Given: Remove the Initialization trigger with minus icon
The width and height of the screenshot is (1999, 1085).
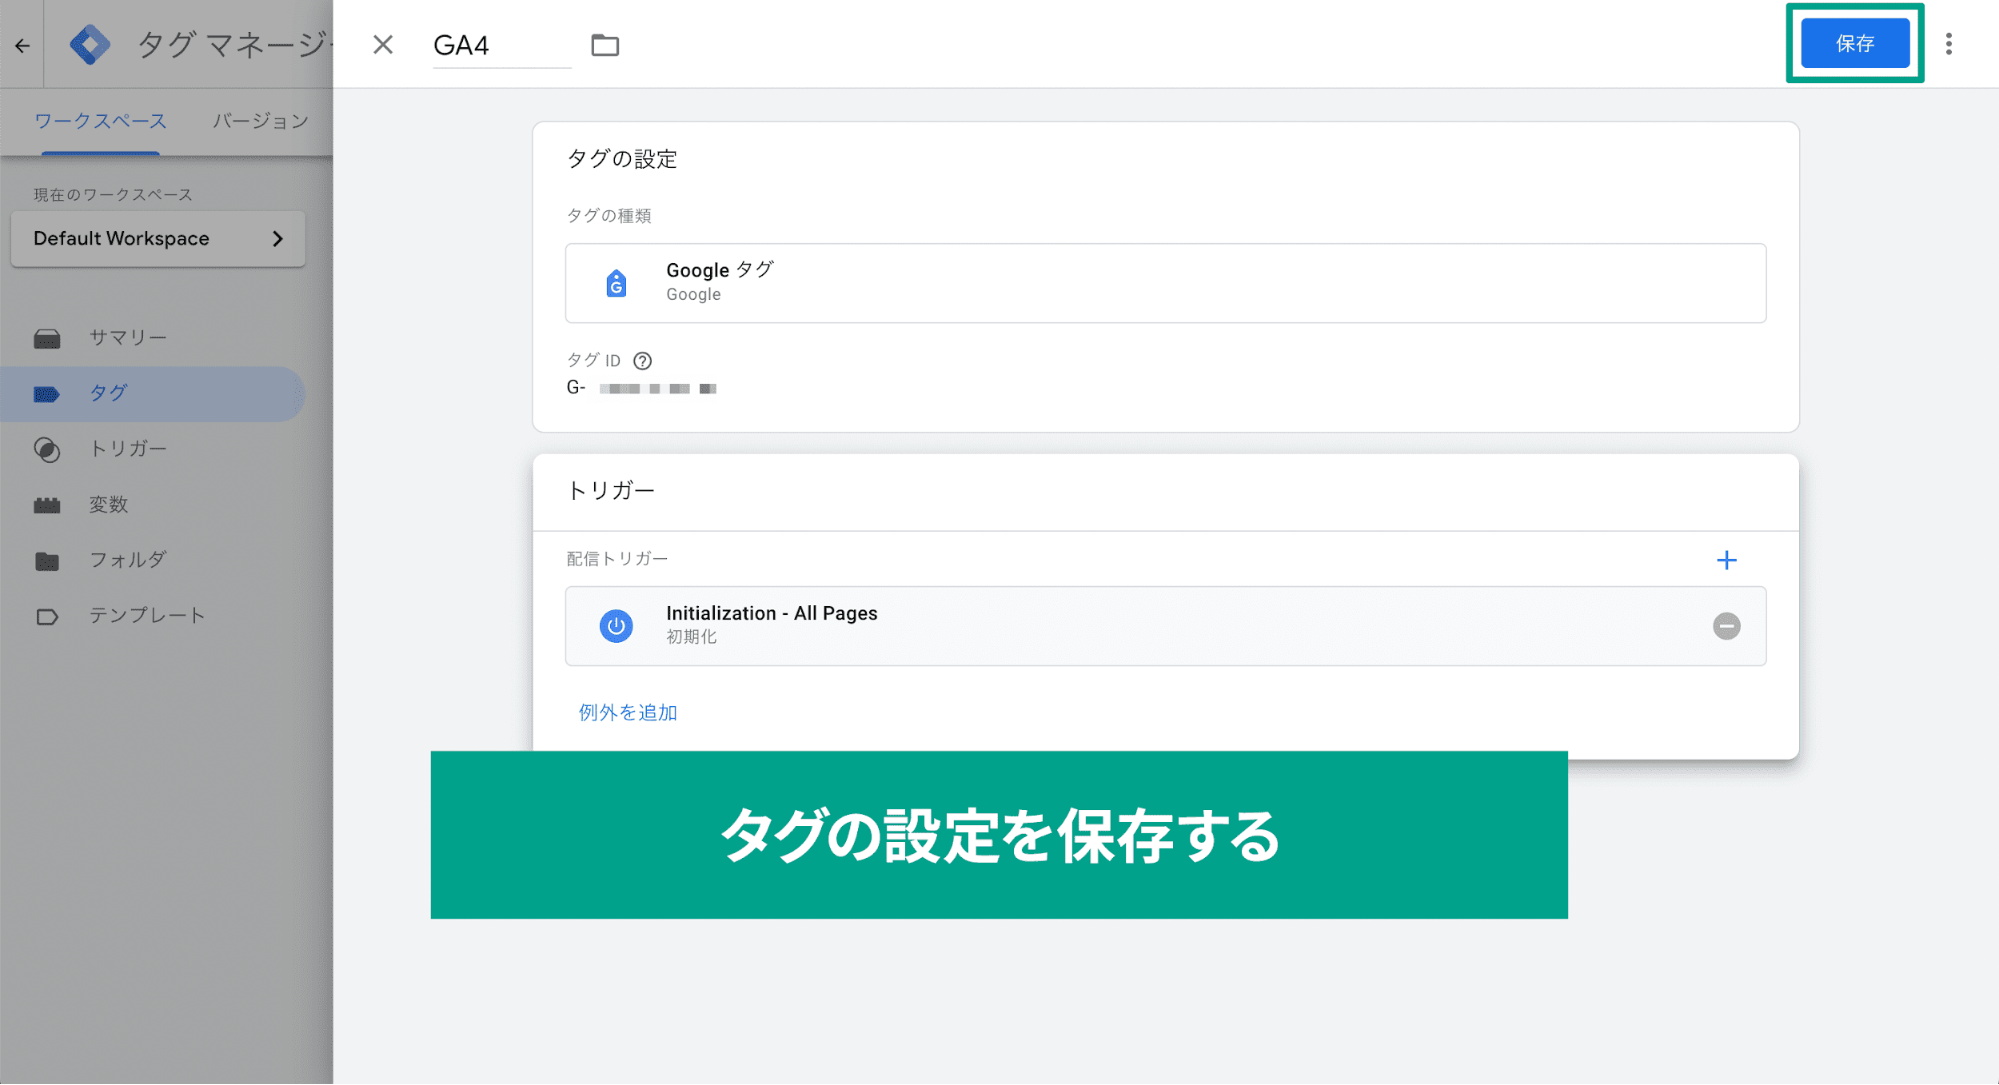Looking at the screenshot, I should [1726, 626].
